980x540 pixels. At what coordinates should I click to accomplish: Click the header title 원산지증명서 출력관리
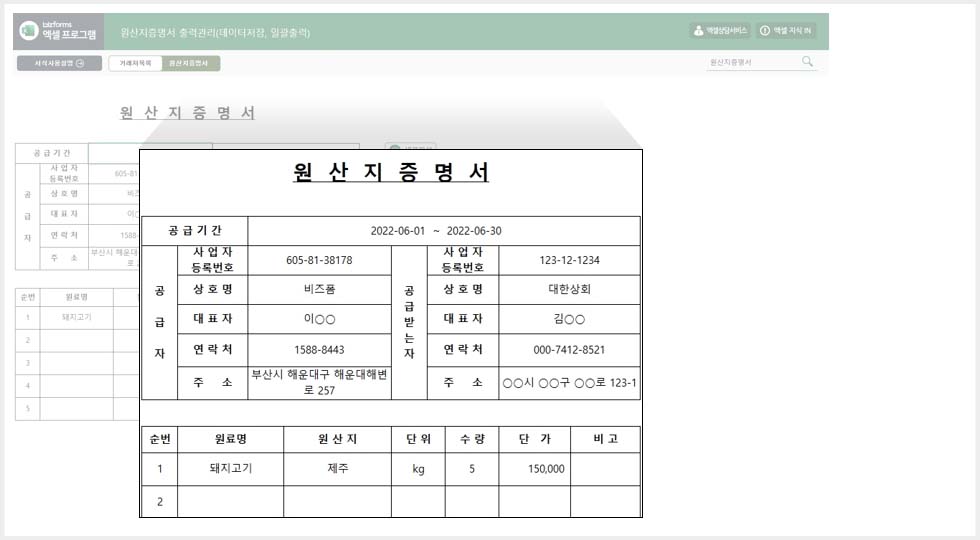[x=215, y=32]
